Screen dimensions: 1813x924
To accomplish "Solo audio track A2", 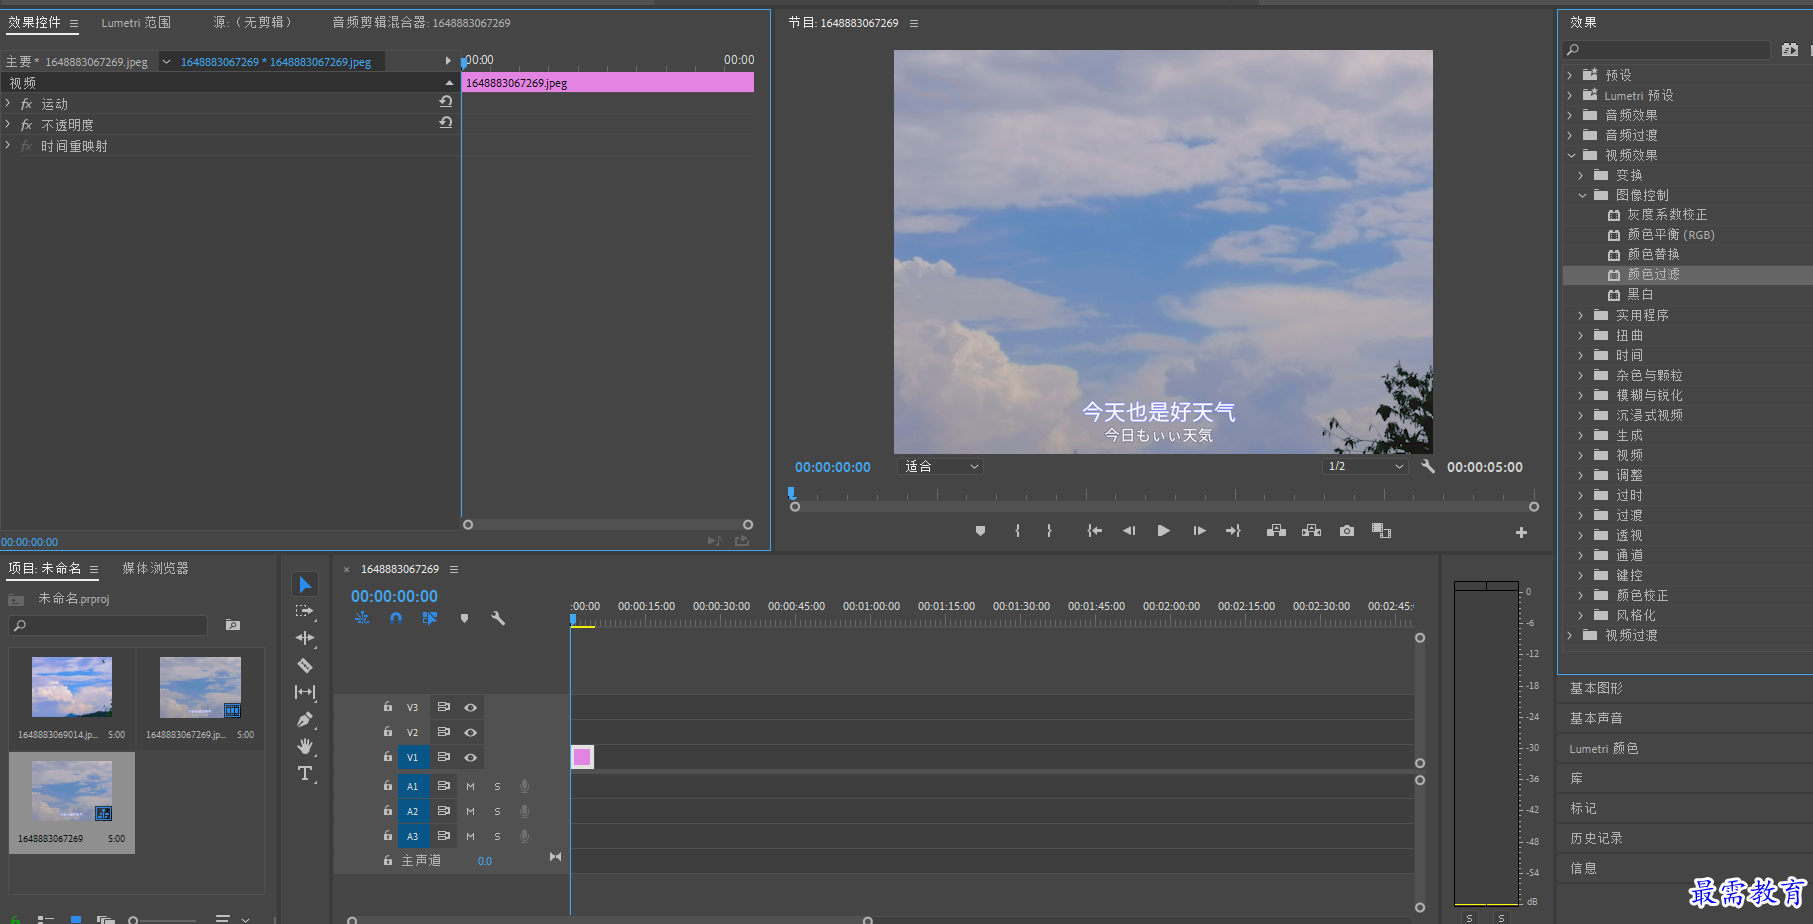I will coord(497,811).
